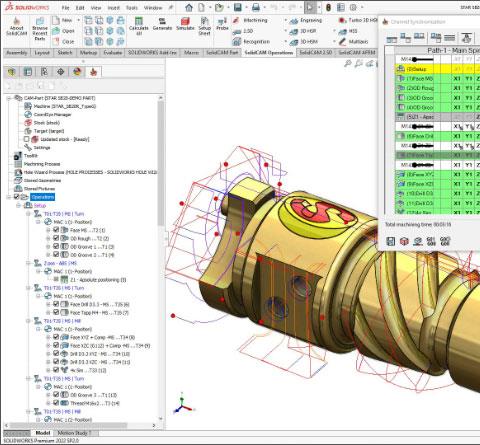Click the tree panel horizontal scrollbar
The width and height of the screenshot is (480, 445).
coord(68,425)
